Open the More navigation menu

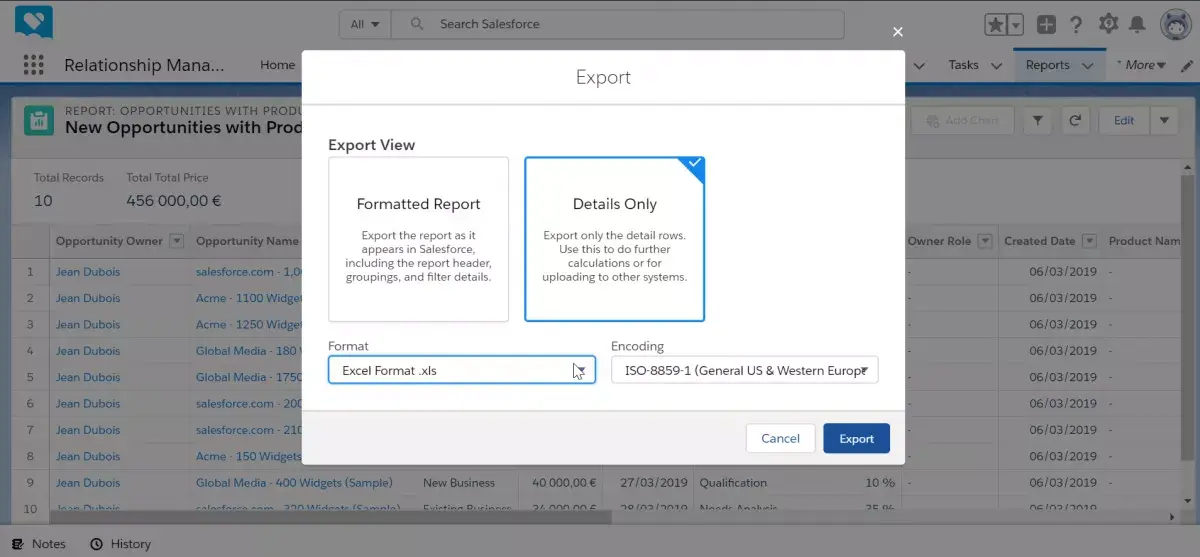[1142, 65]
